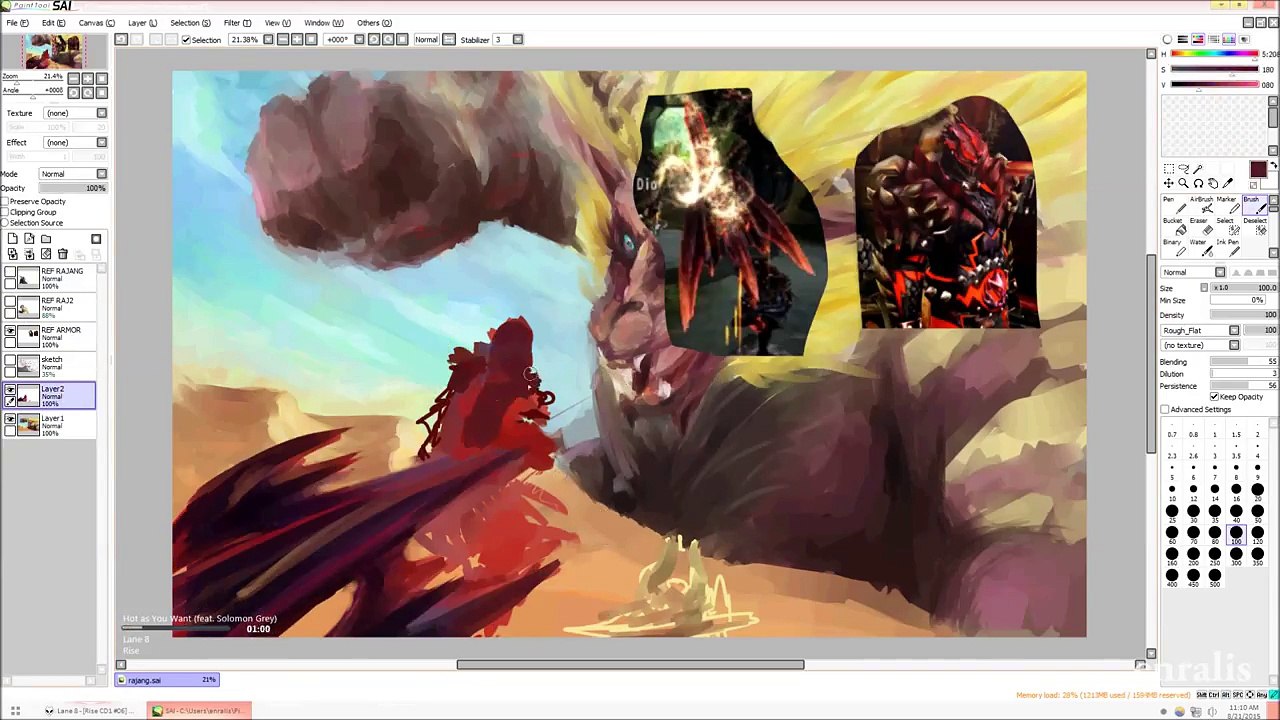Open the File menu
1280x720 pixels.
click(17, 23)
